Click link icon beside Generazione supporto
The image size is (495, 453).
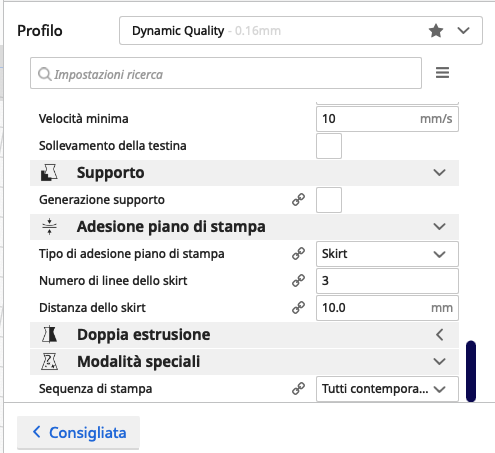click(x=298, y=200)
